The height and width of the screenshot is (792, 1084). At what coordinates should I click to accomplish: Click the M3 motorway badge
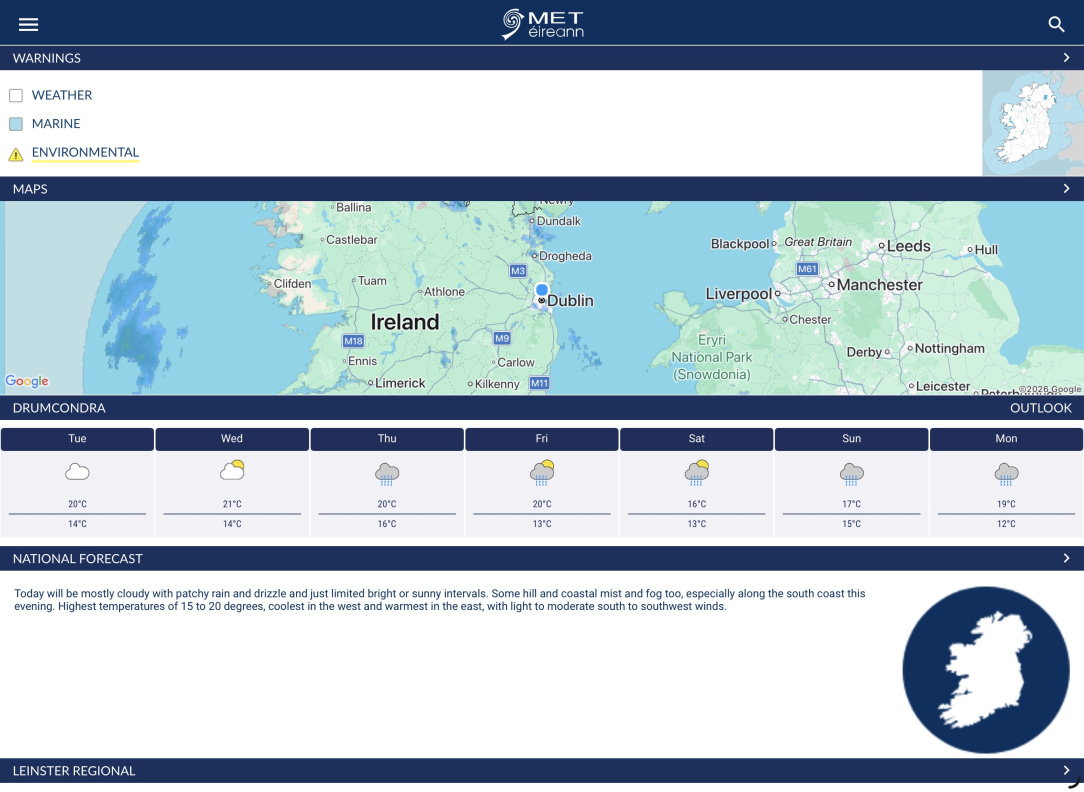pos(518,271)
